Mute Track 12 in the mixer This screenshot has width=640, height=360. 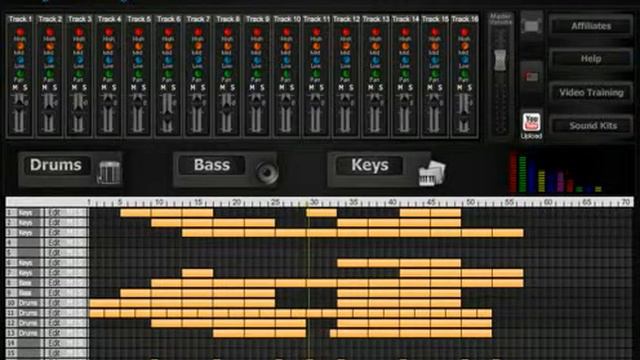(341, 88)
